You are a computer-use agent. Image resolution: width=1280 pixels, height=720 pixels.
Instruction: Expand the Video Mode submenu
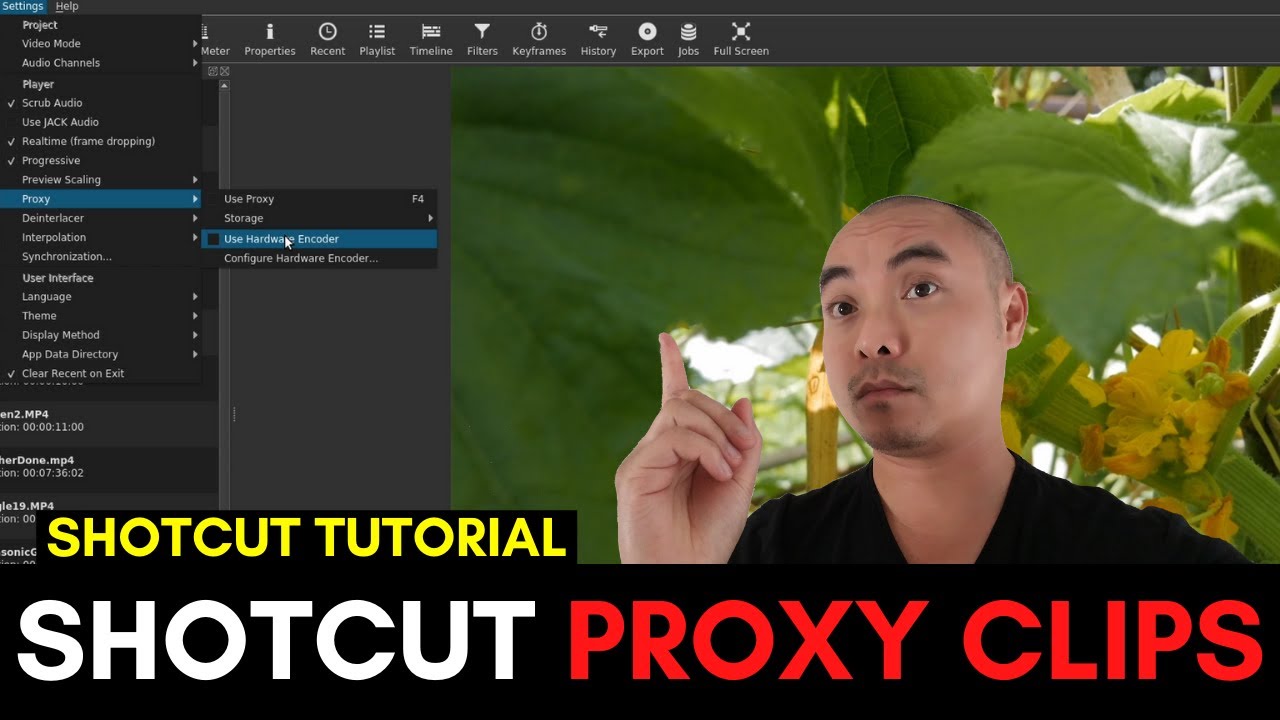pos(100,44)
